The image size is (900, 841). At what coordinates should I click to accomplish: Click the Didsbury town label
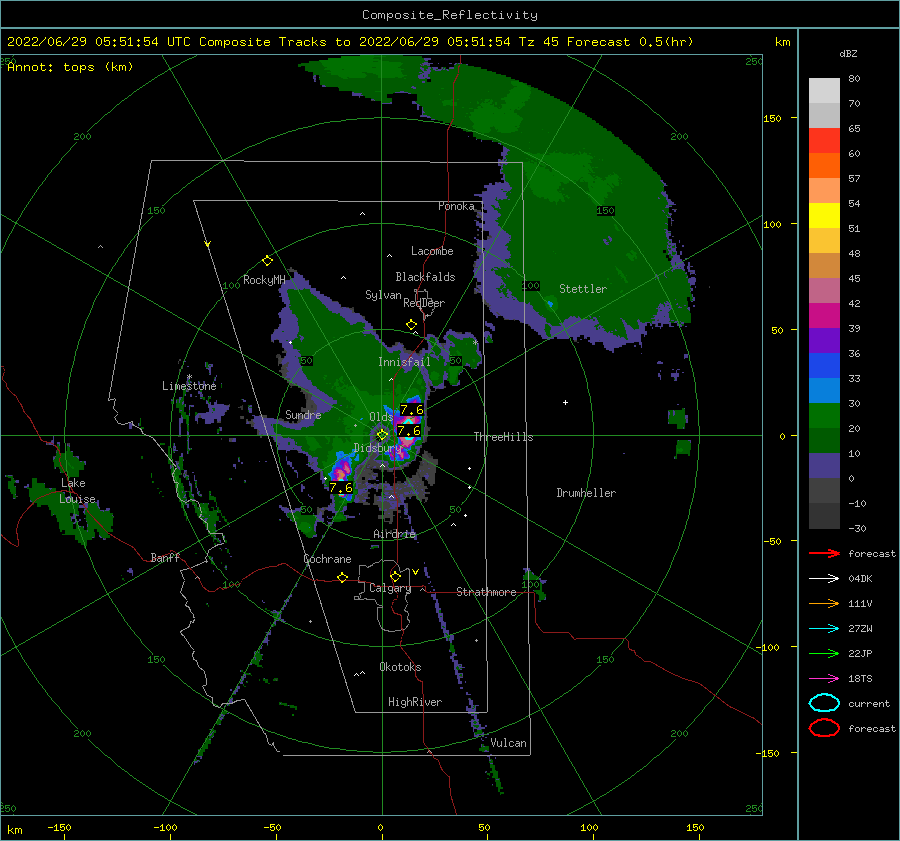[x=378, y=448]
